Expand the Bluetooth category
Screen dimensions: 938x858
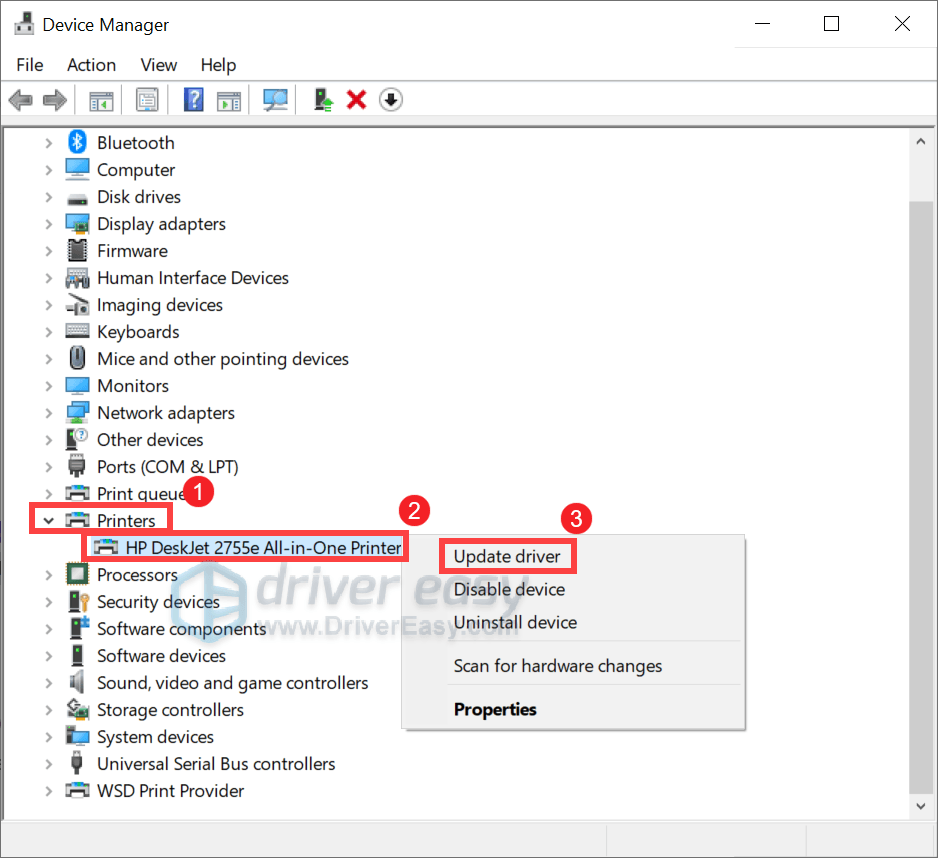[48, 143]
